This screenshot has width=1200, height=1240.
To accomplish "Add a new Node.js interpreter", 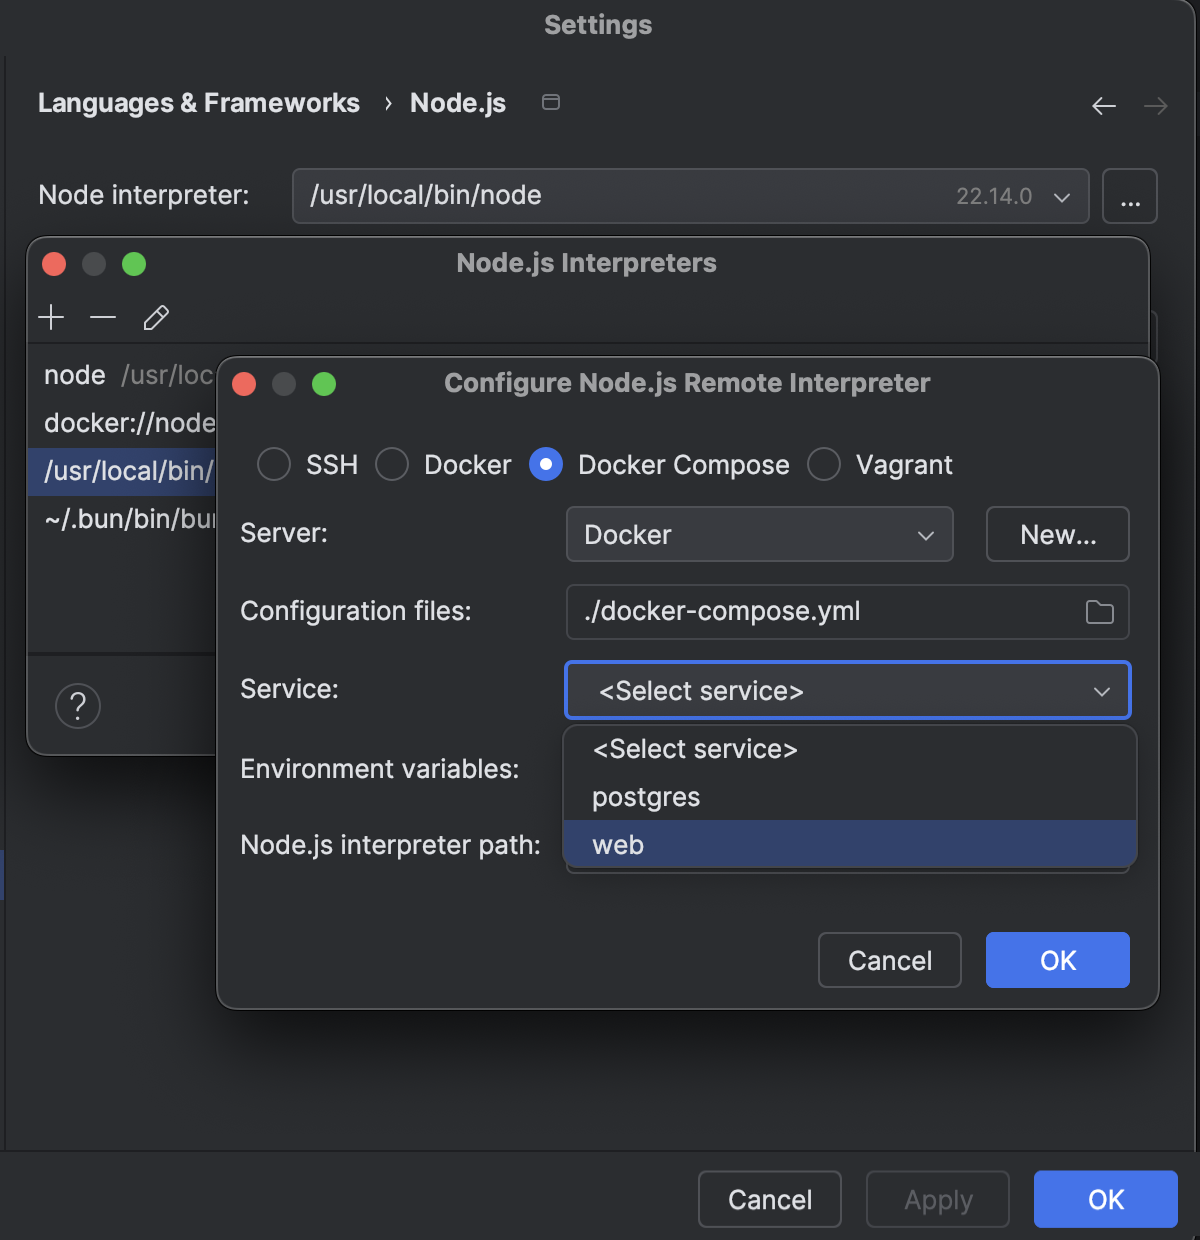I will [51, 317].
